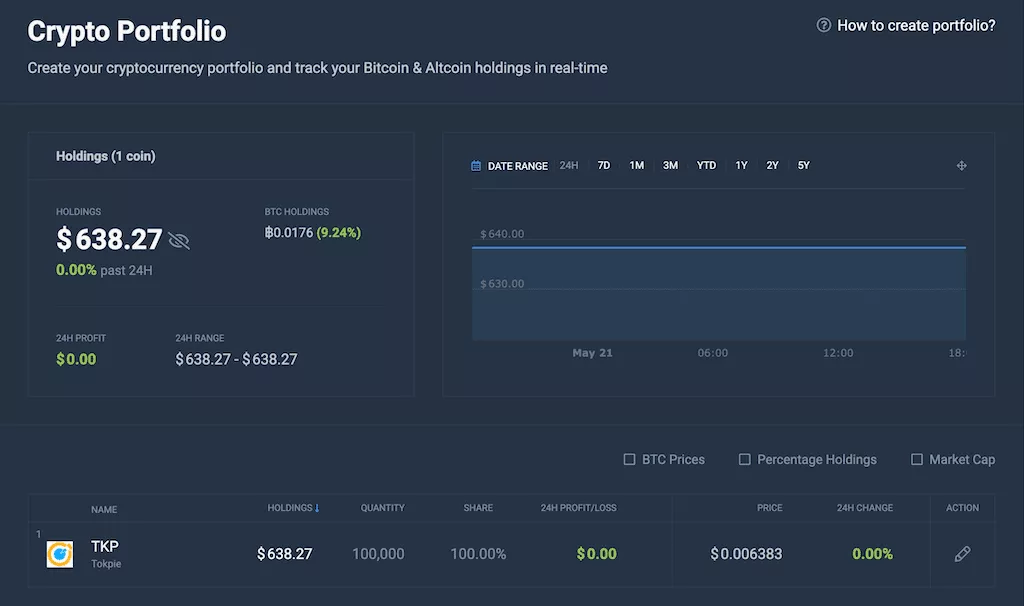Click the 24H PROFIT/LOSS column header
1024x606 pixels.
tap(579, 507)
